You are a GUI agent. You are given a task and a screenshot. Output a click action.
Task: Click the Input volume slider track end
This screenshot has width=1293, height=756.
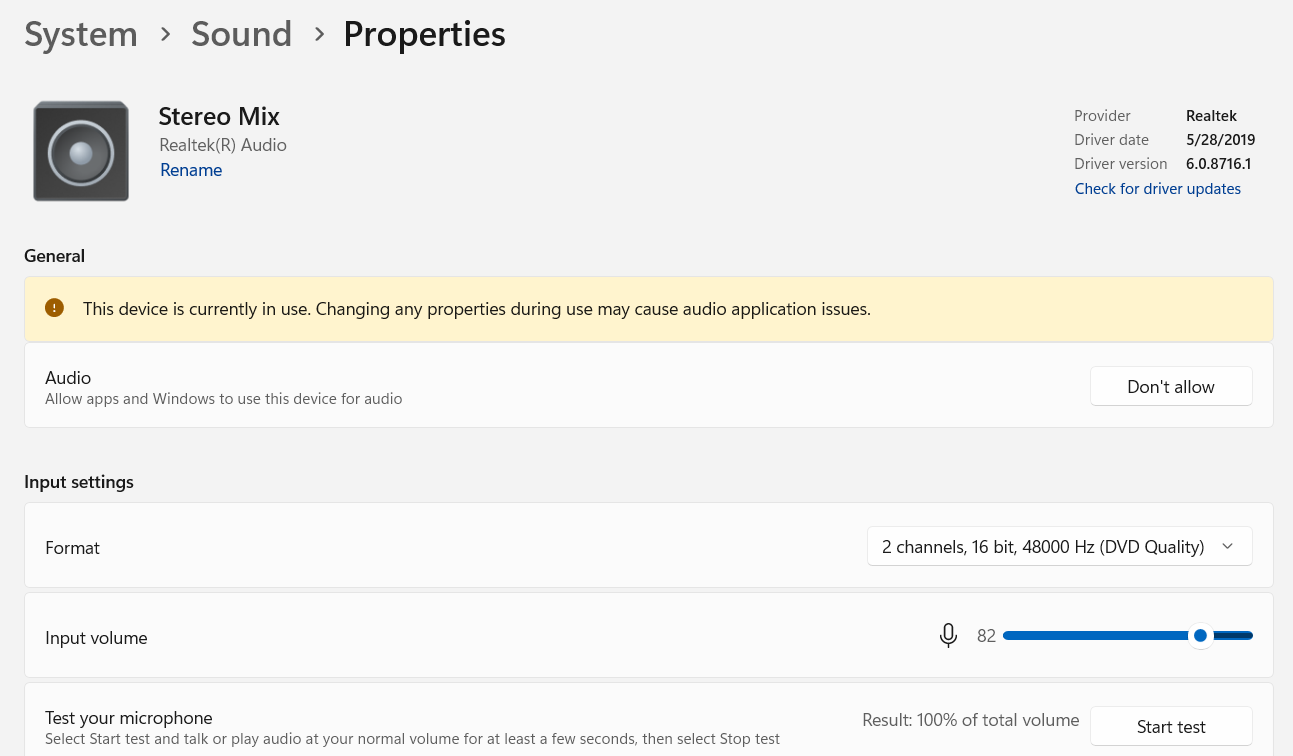tap(1248, 636)
